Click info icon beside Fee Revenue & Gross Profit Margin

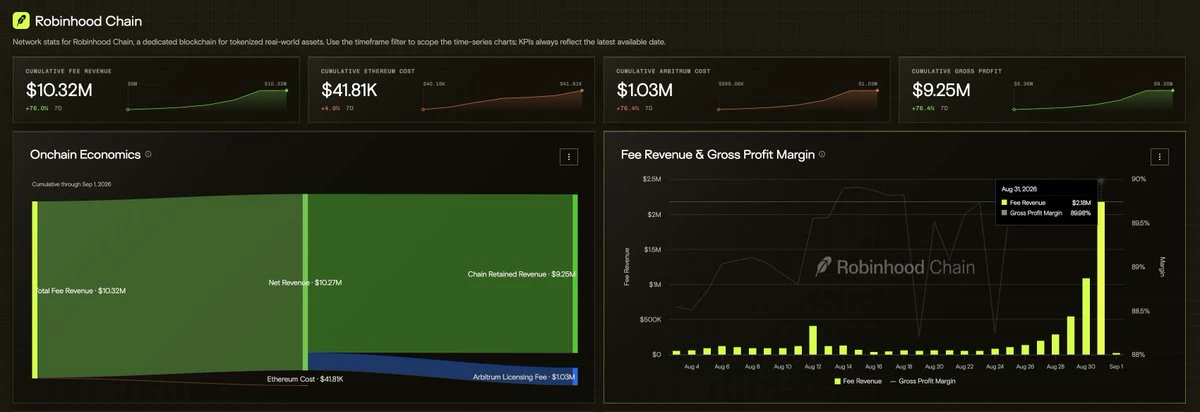coord(822,155)
